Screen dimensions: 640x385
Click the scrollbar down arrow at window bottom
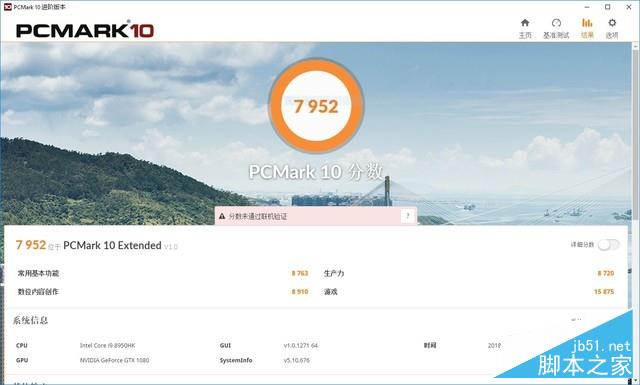[x=636, y=380]
